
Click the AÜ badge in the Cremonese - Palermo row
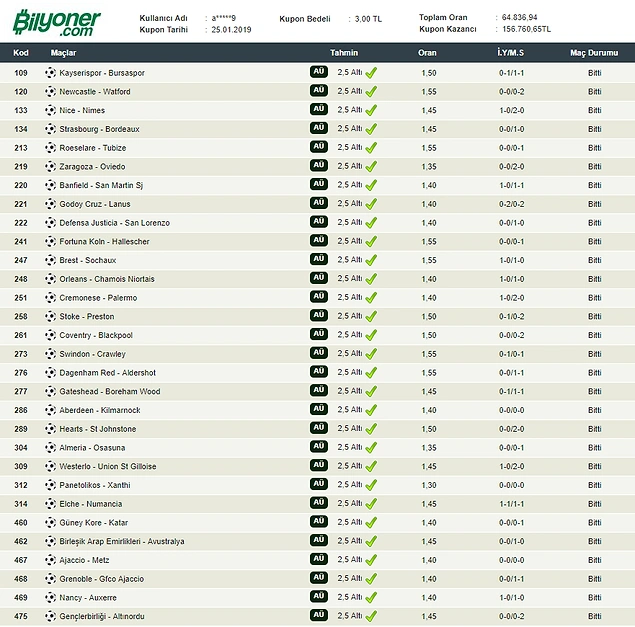(319, 296)
